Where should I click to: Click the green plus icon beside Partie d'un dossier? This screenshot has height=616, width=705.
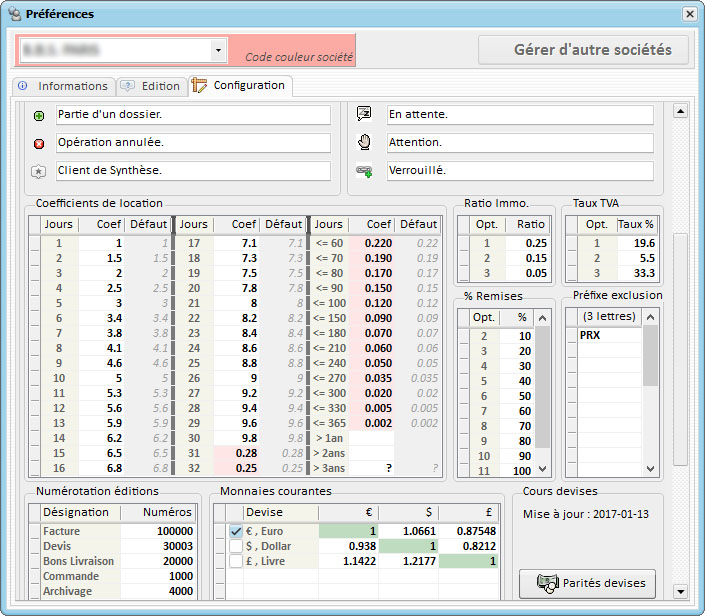[39, 116]
